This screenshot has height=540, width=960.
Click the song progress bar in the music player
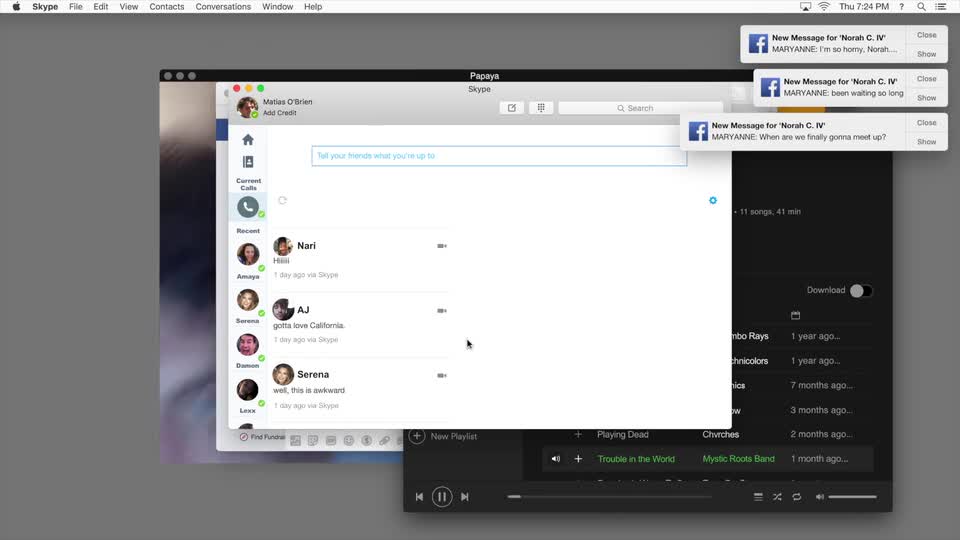(609, 497)
